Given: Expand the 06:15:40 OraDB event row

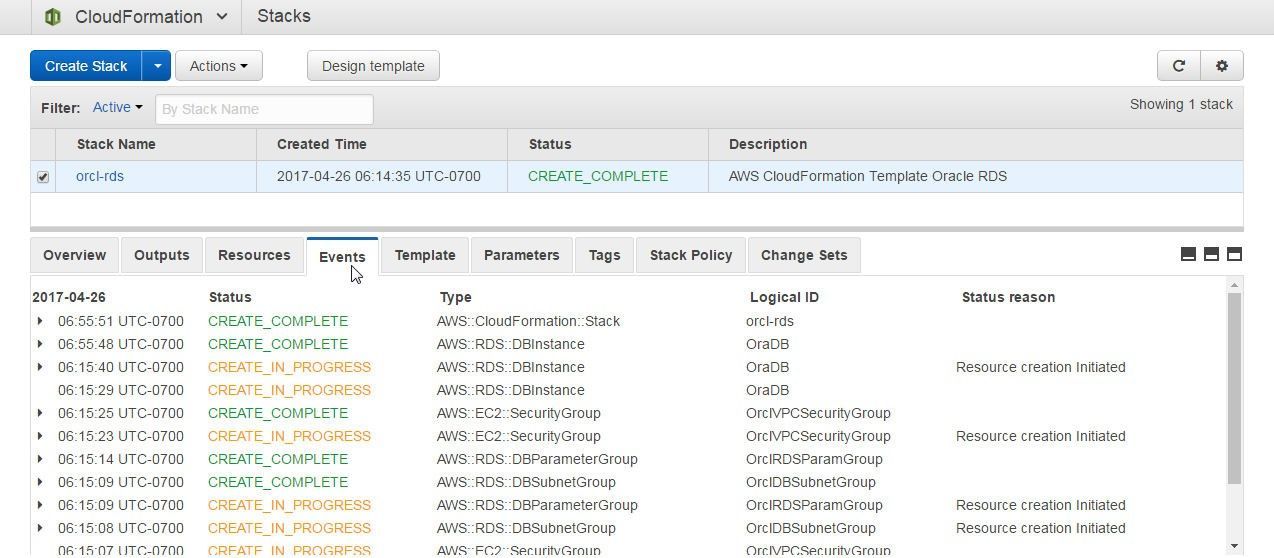Looking at the screenshot, I should click(40, 367).
